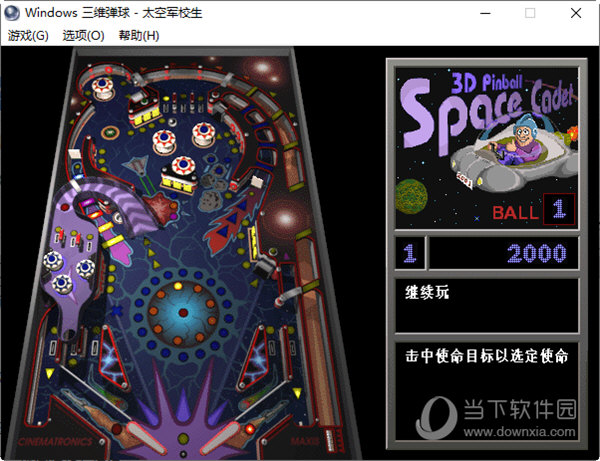Click the CINEMATRONICS label on table
The image size is (600, 461).
[x=55, y=441]
